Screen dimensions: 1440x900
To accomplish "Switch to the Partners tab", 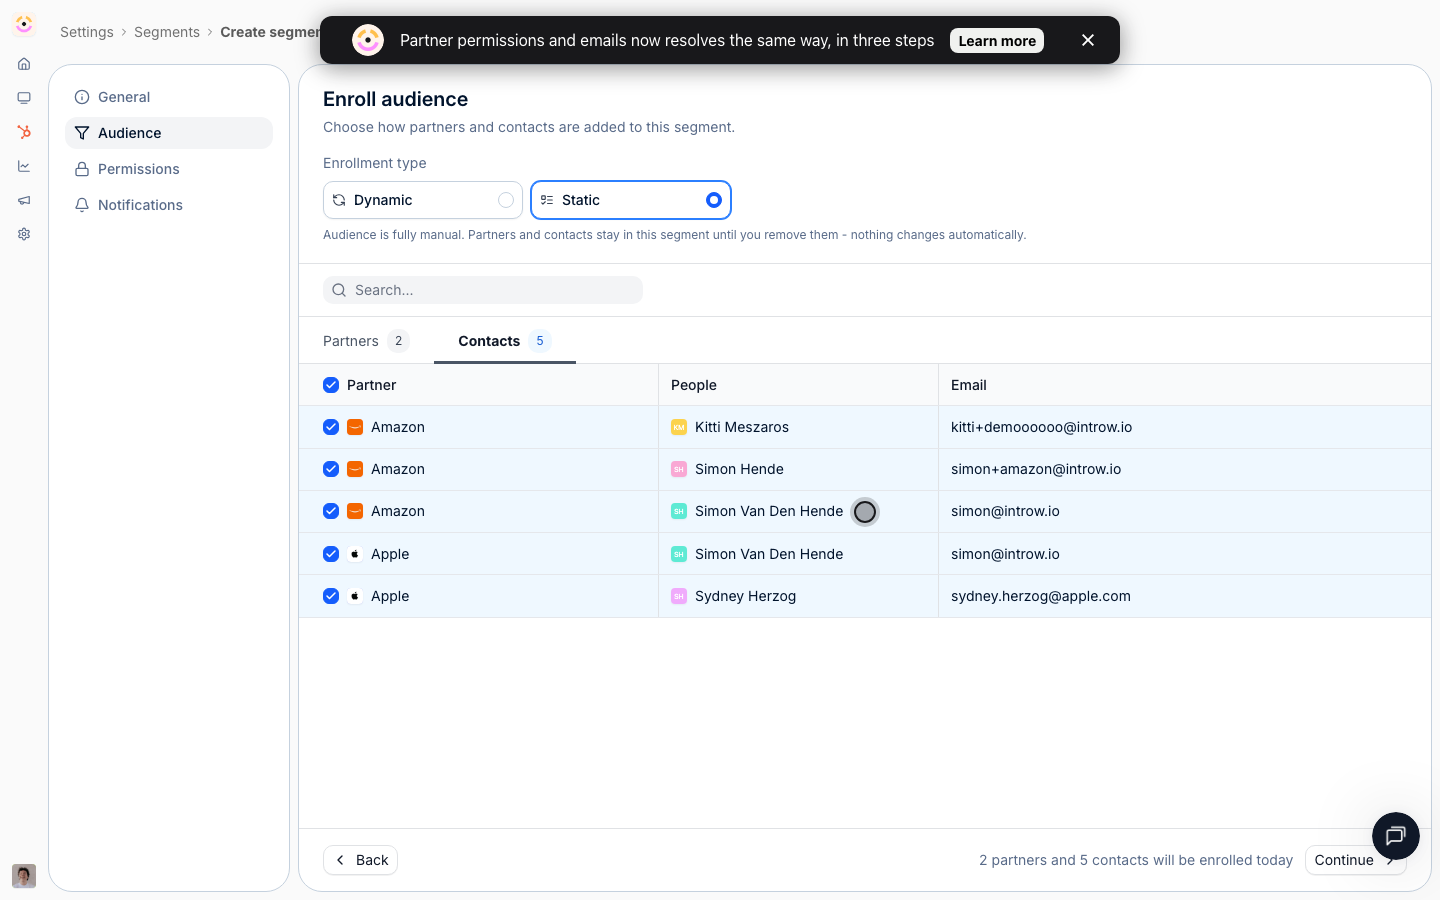I will (x=366, y=341).
